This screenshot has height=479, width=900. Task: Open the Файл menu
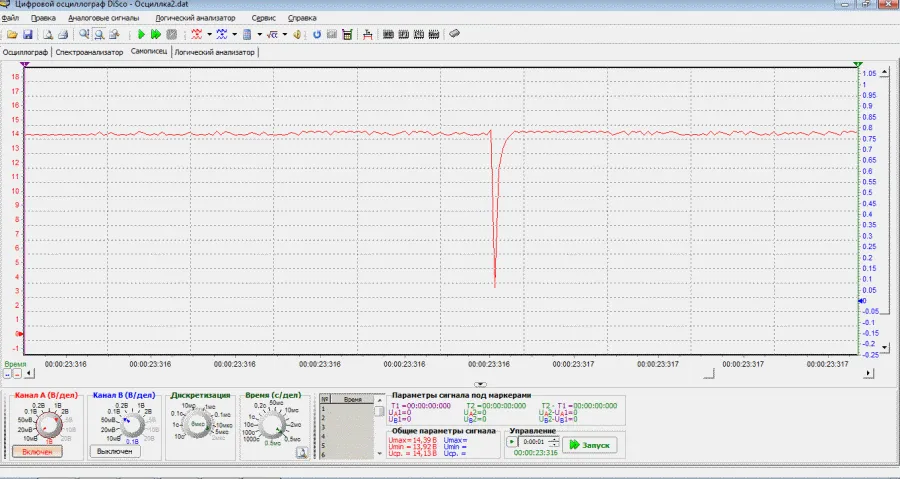pyautogui.click(x=10, y=18)
